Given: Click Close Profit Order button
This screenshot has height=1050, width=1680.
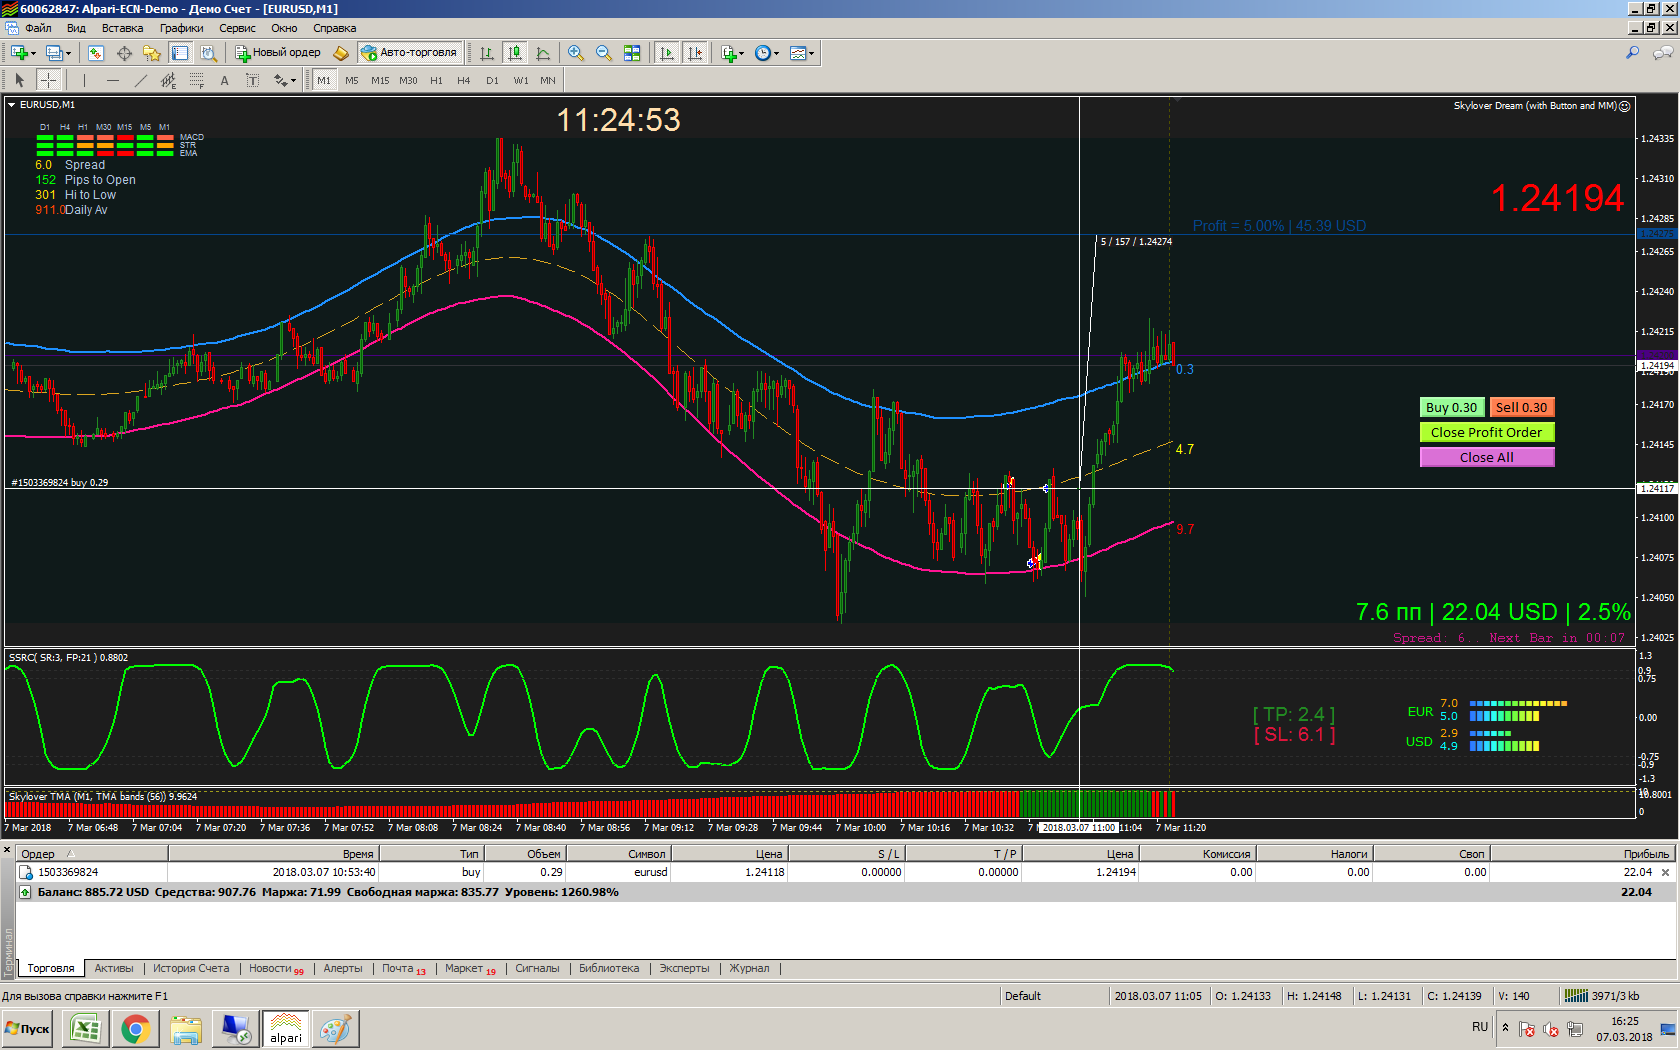Looking at the screenshot, I should (1486, 432).
